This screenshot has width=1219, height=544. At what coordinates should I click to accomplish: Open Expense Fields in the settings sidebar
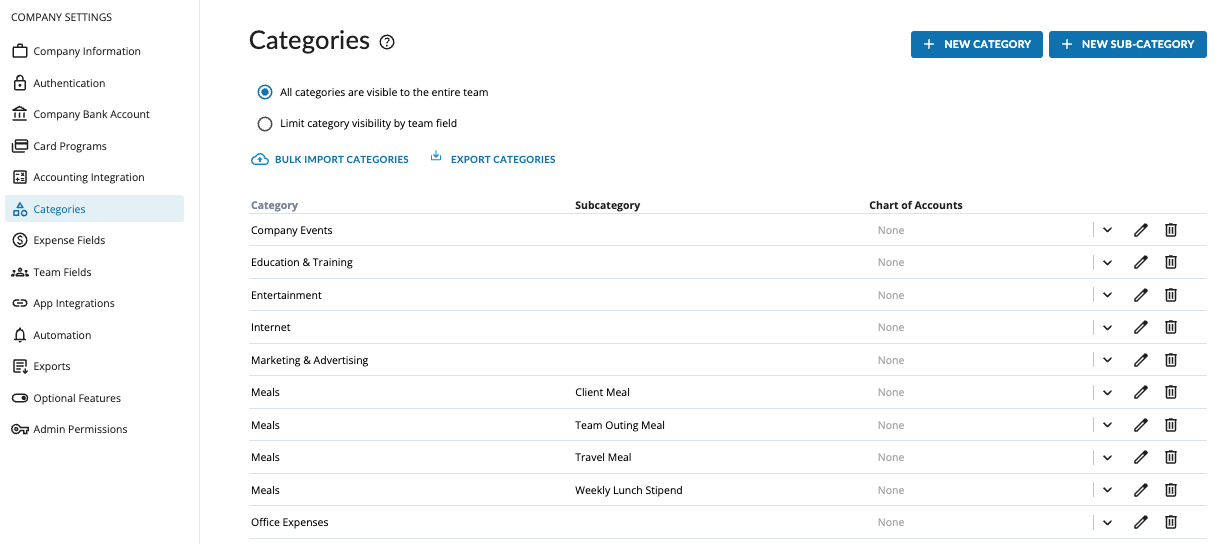(69, 240)
